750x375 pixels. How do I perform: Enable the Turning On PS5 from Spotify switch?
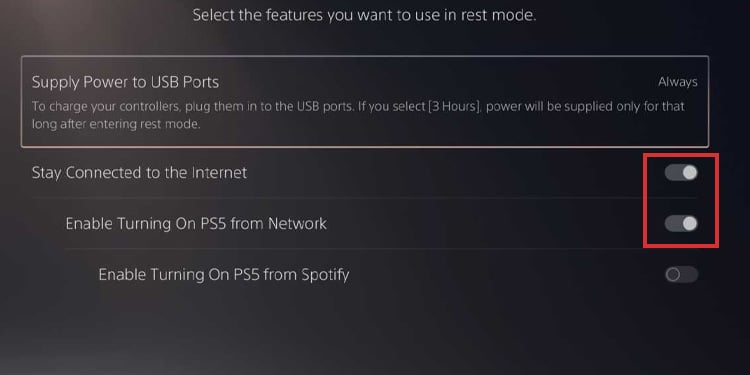pos(681,275)
